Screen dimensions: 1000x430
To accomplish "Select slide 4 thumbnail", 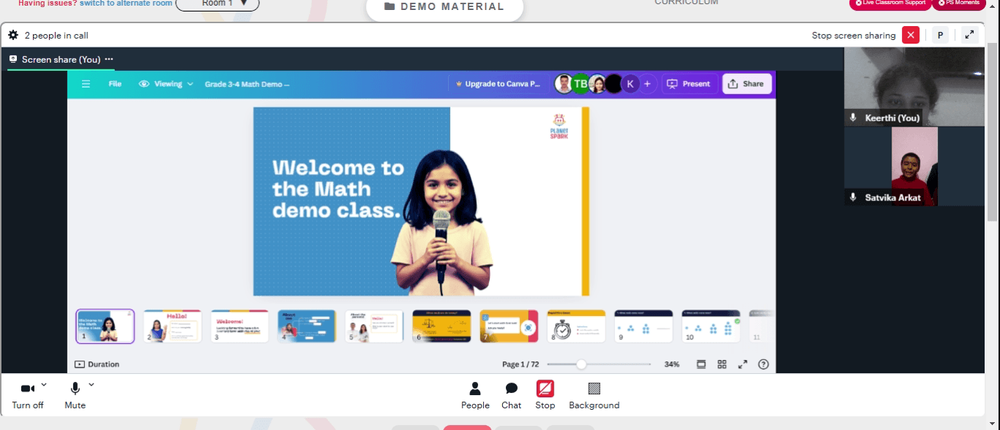I will click(x=307, y=326).
